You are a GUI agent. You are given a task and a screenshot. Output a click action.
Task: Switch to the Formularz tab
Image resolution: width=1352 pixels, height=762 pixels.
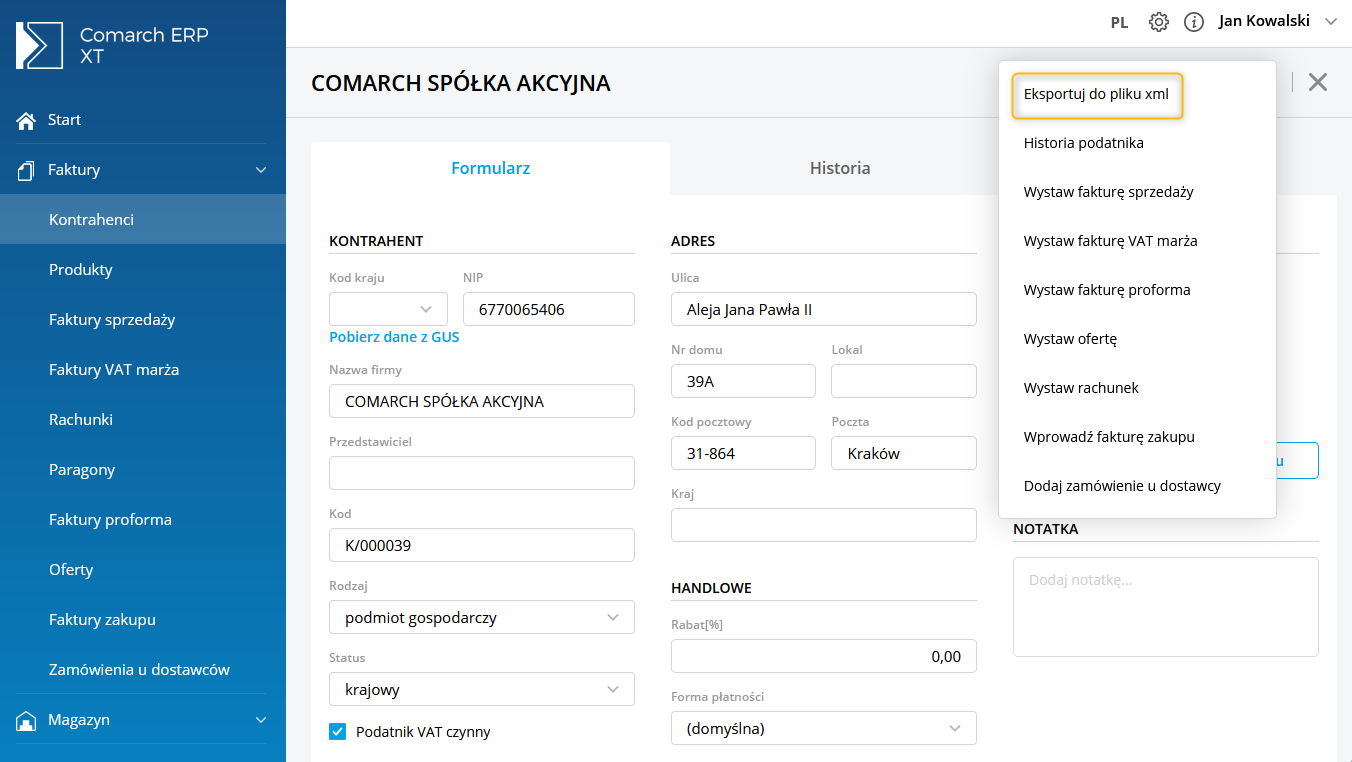pyautogui.click(x=490, y=168)
